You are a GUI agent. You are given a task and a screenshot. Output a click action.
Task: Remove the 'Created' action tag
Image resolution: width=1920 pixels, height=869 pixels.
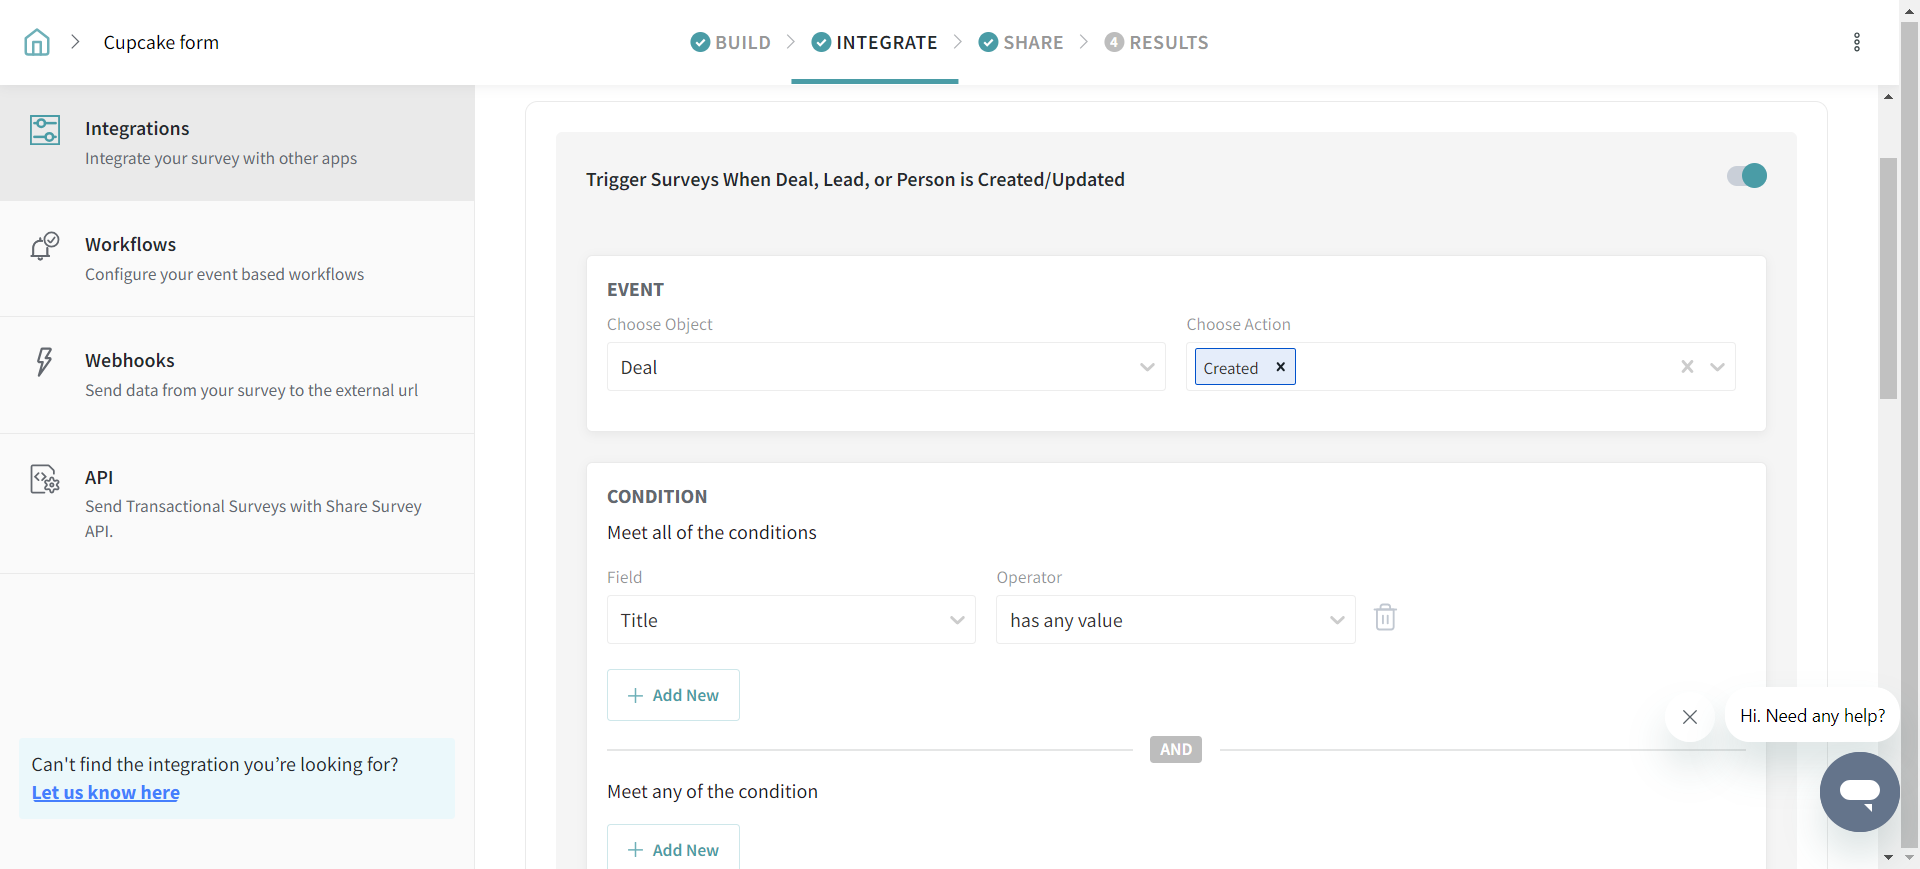click(1280, 367)
